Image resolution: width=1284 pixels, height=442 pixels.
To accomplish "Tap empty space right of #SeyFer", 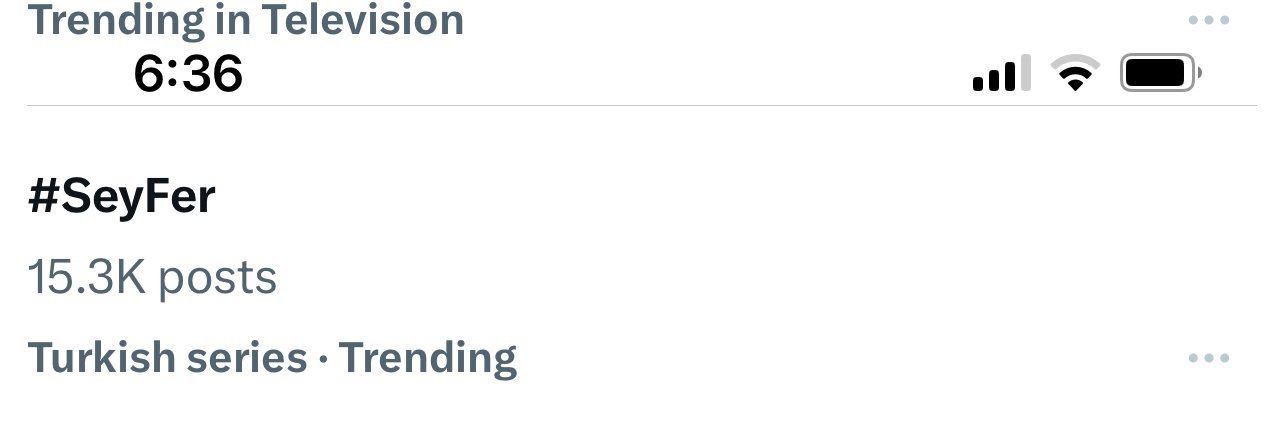I will [700, 197].
